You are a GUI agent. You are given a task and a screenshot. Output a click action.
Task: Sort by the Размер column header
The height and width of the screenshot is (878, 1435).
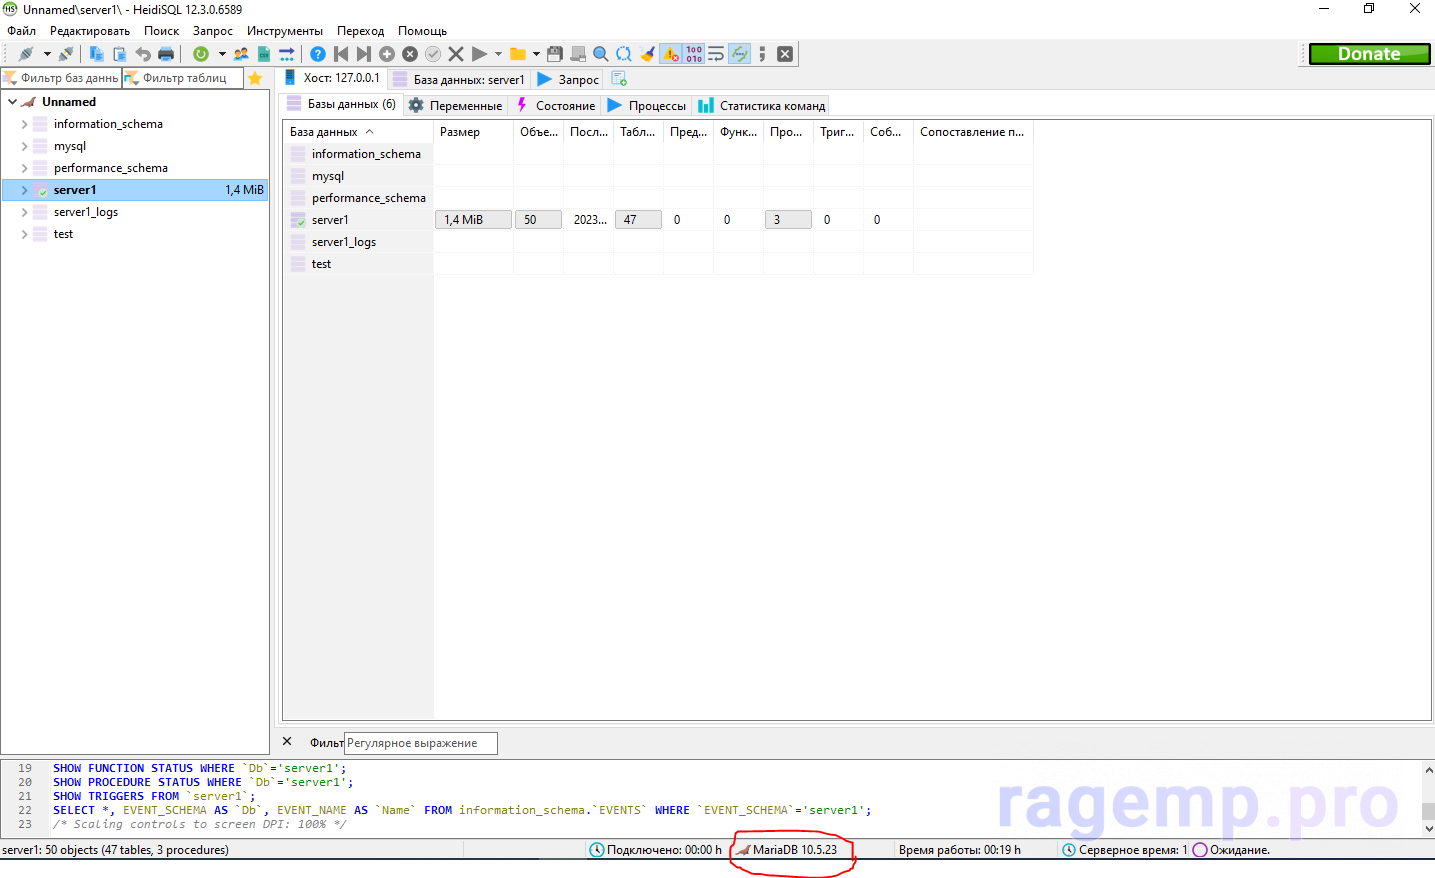[474, 132]
